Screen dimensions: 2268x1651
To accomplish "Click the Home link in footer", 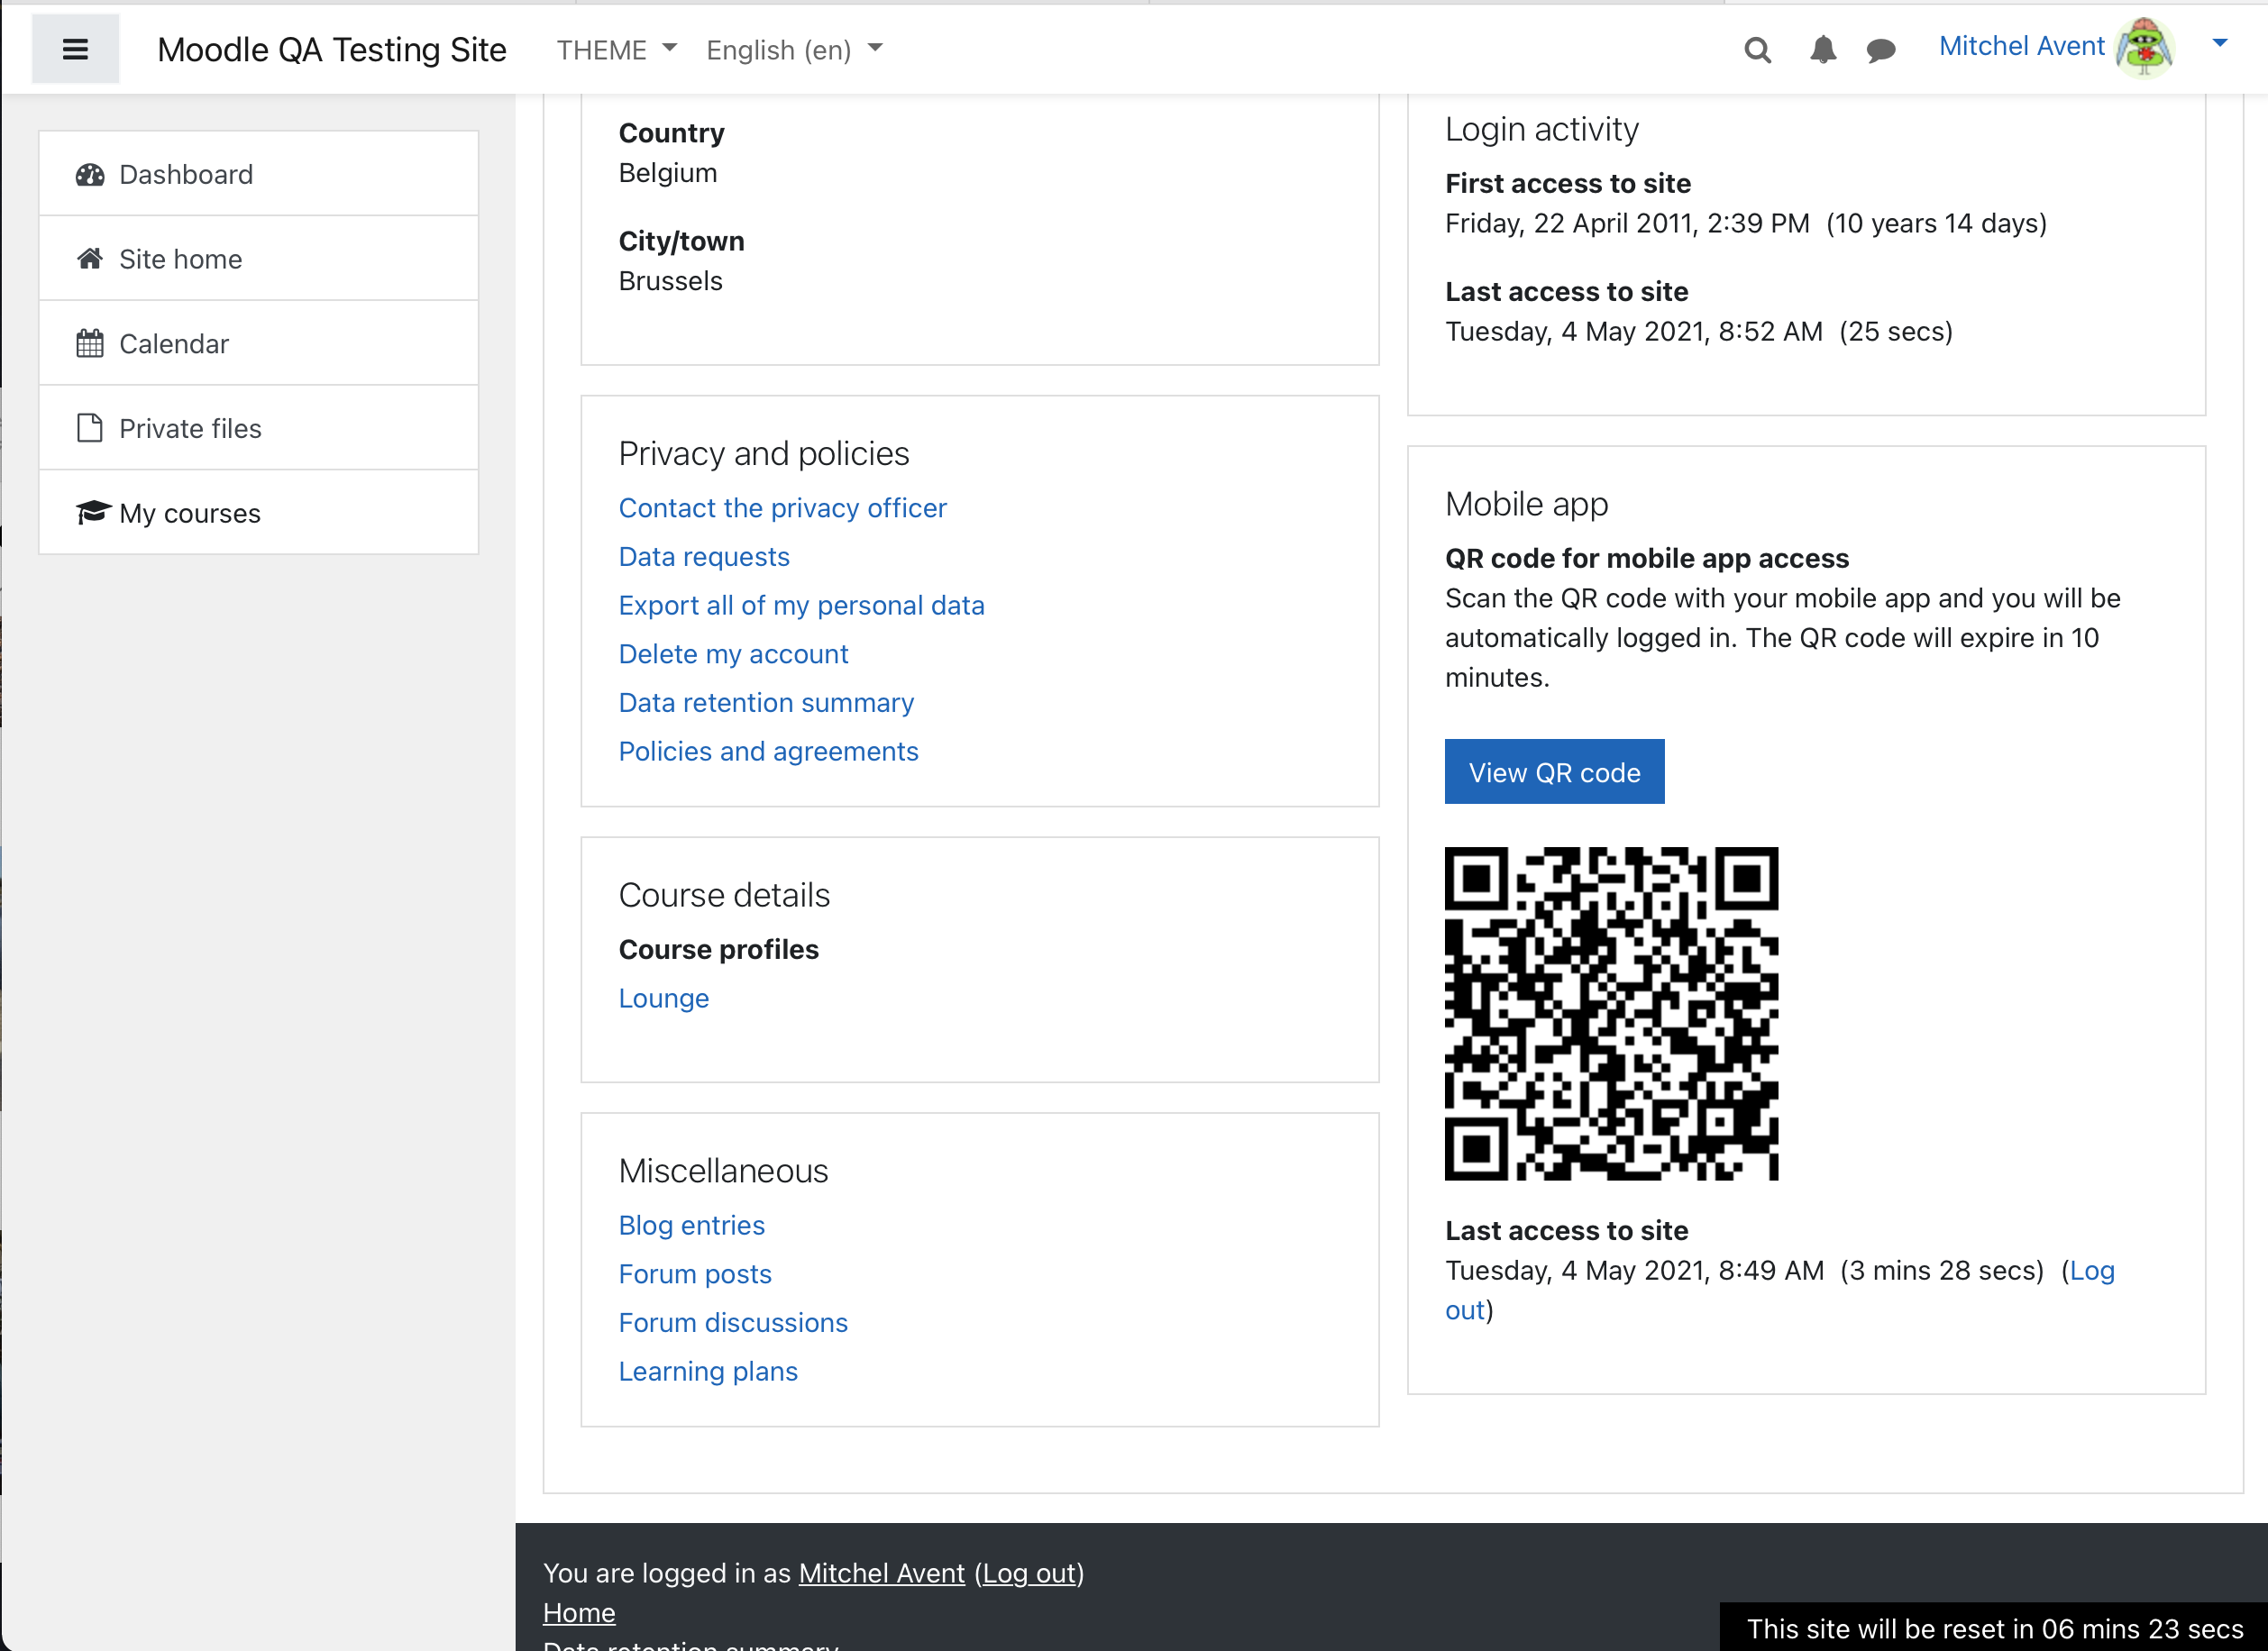I will click(x=579, y=1613).
